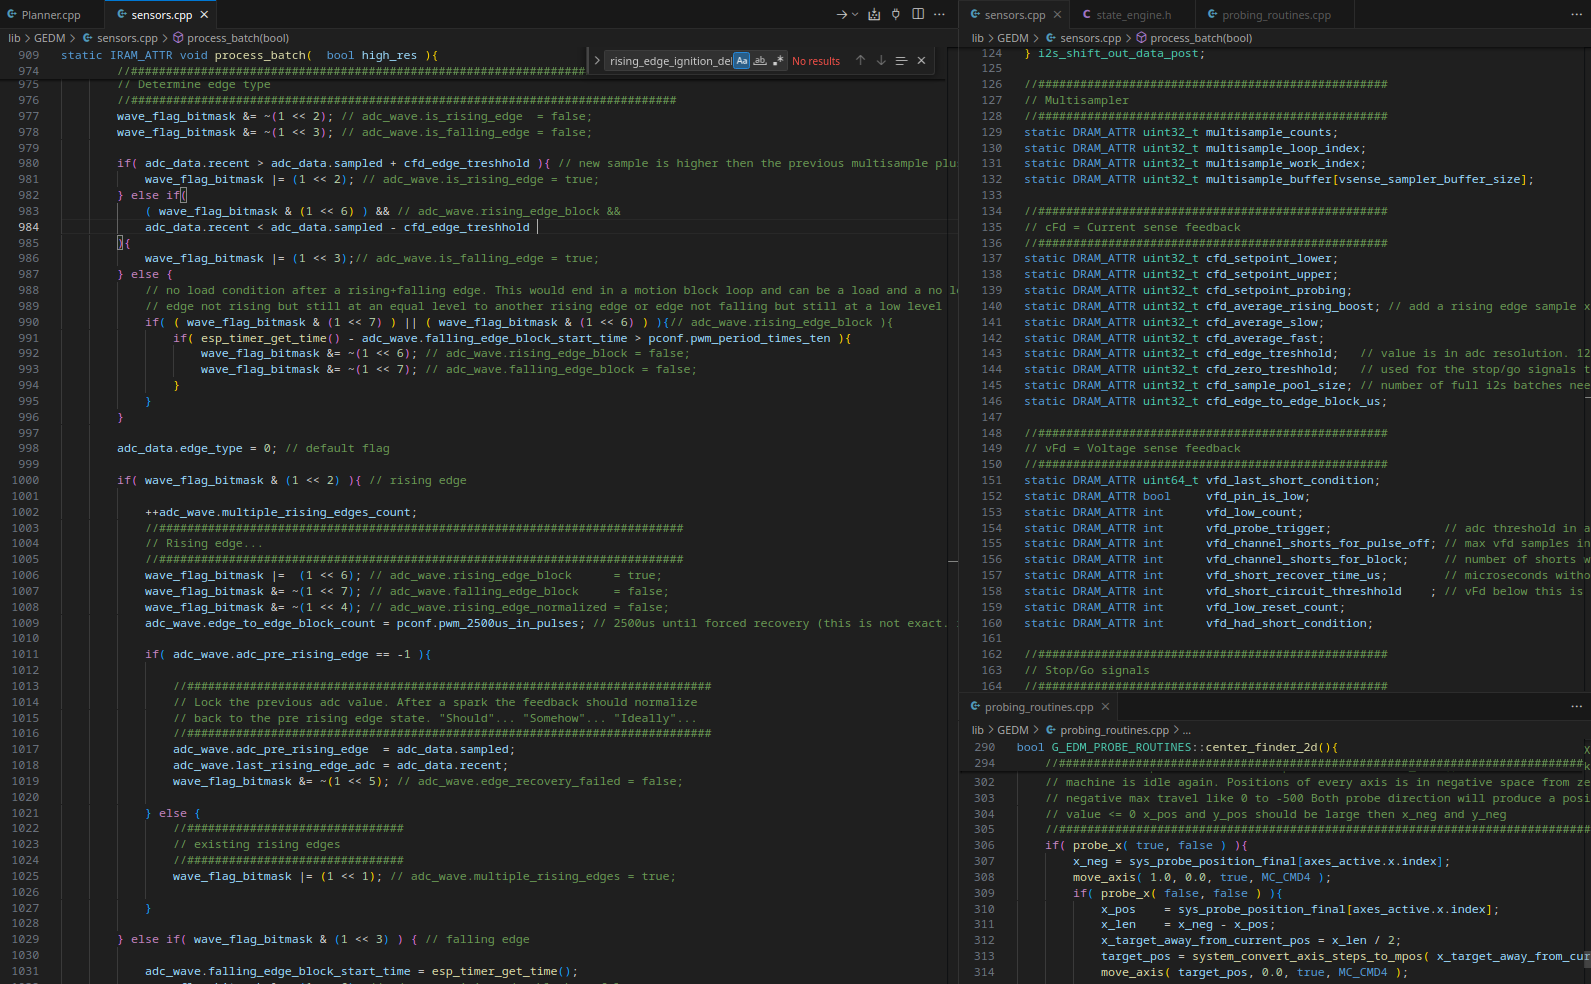Open More Actions menu of left editor group
The width and height of the screenshot is (1591, 984).
click(x=939, y=14)
